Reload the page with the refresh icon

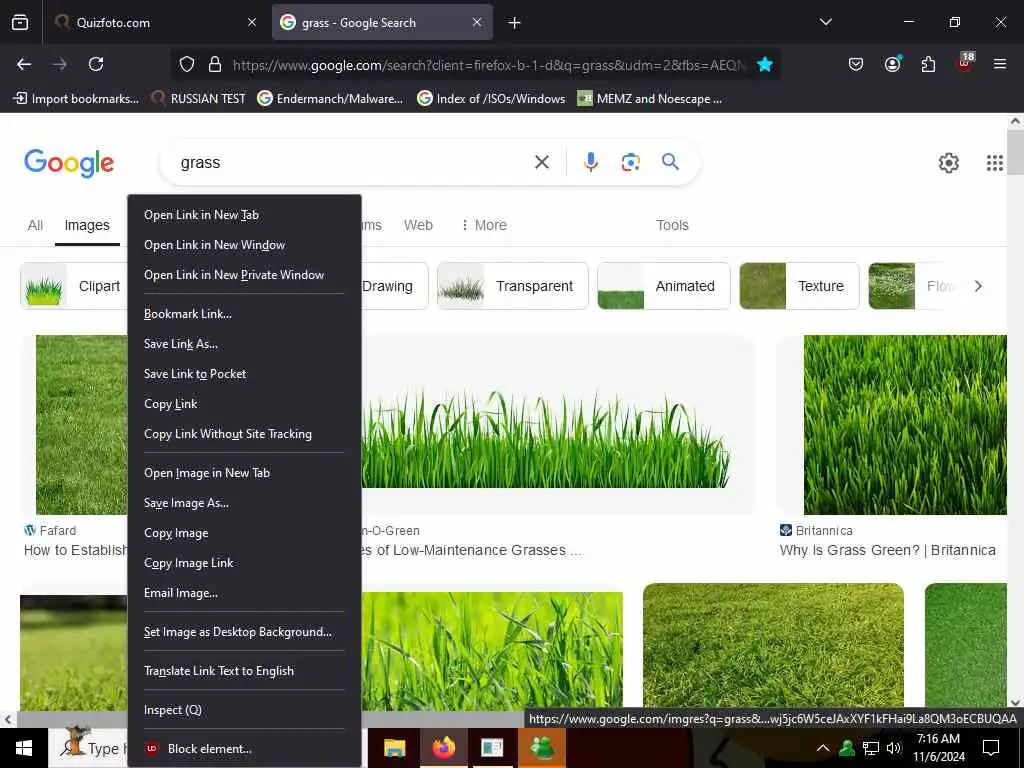(x=96, y=64)
